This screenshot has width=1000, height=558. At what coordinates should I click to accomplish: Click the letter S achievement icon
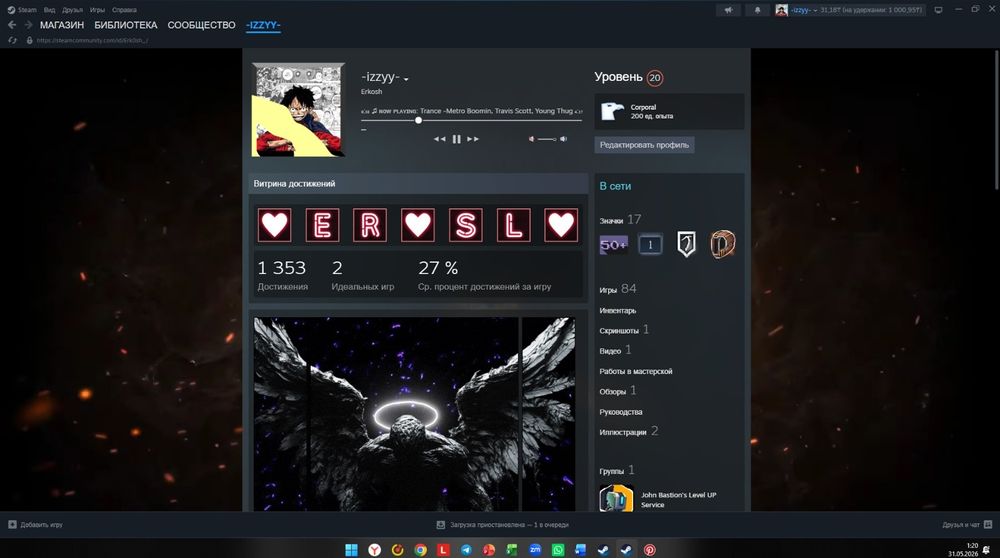pyautogui.click(x=466, y=225)
